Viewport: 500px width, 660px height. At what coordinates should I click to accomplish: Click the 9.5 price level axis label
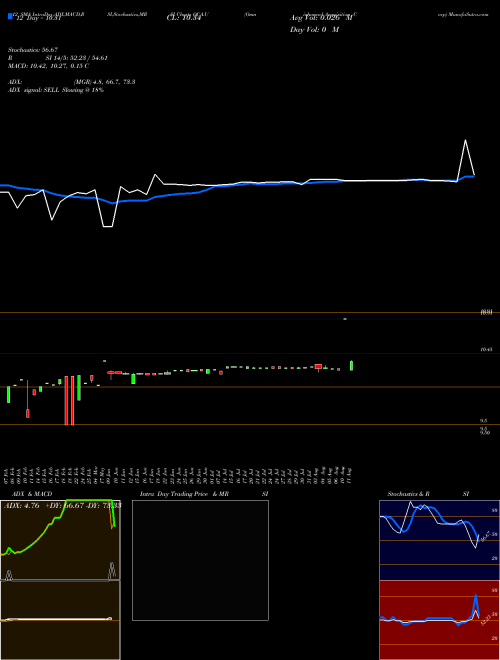[483, 420]
